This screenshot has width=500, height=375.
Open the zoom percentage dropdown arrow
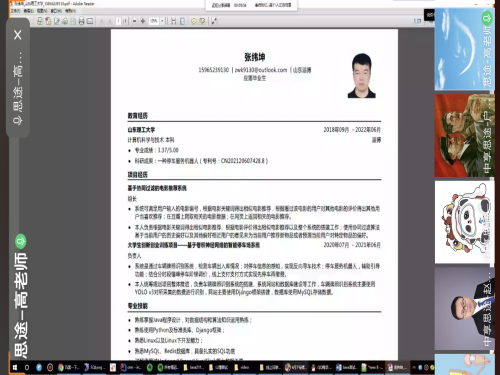[162, 21]
